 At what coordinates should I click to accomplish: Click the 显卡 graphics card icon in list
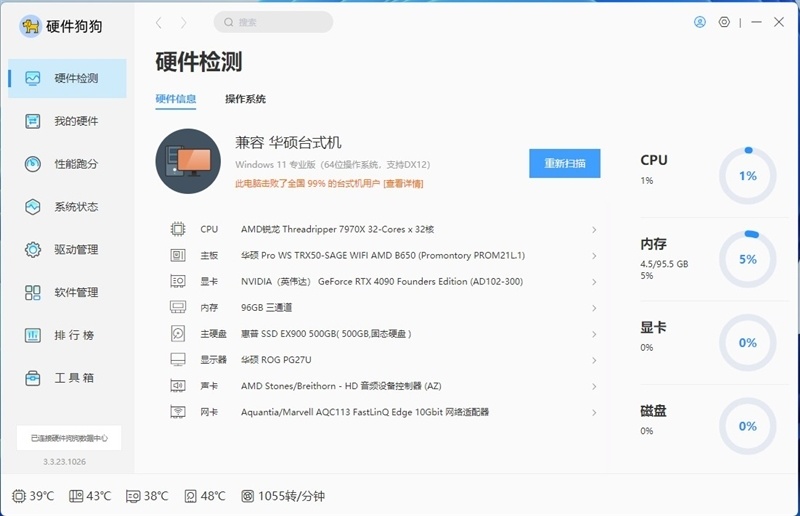[x=178, y=281]
